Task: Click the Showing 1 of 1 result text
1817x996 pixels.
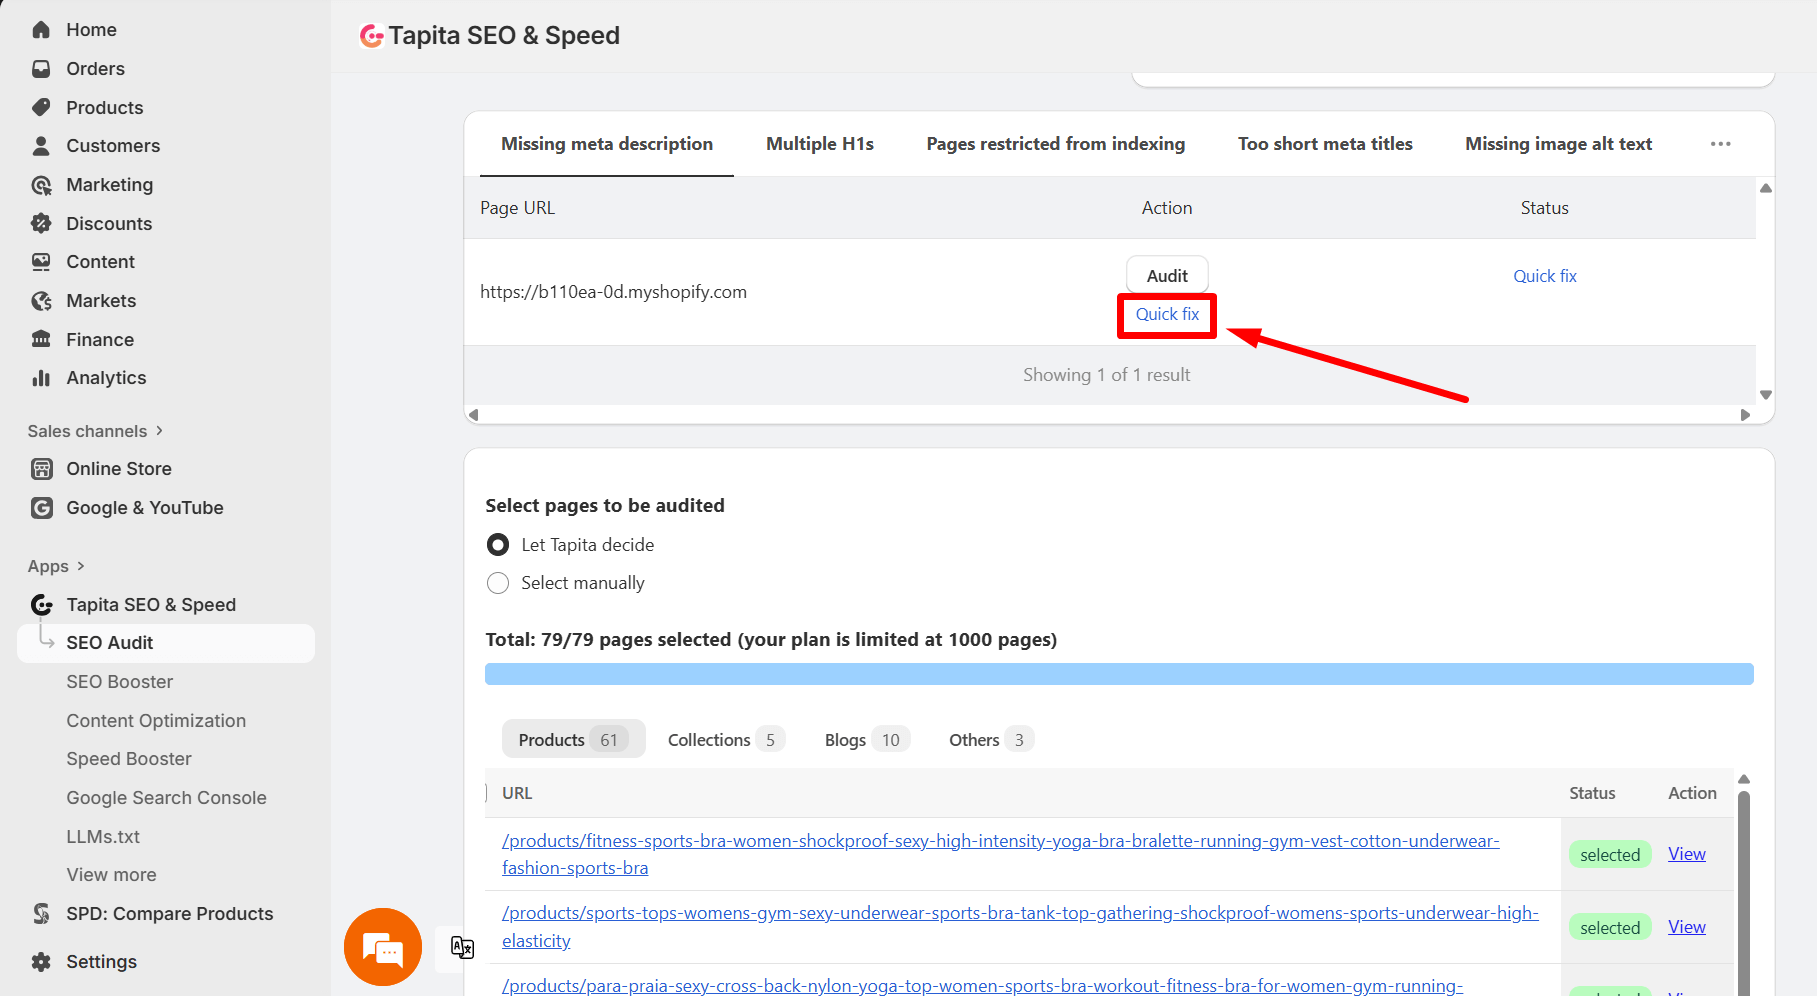Action: [x=1106, y=375]
